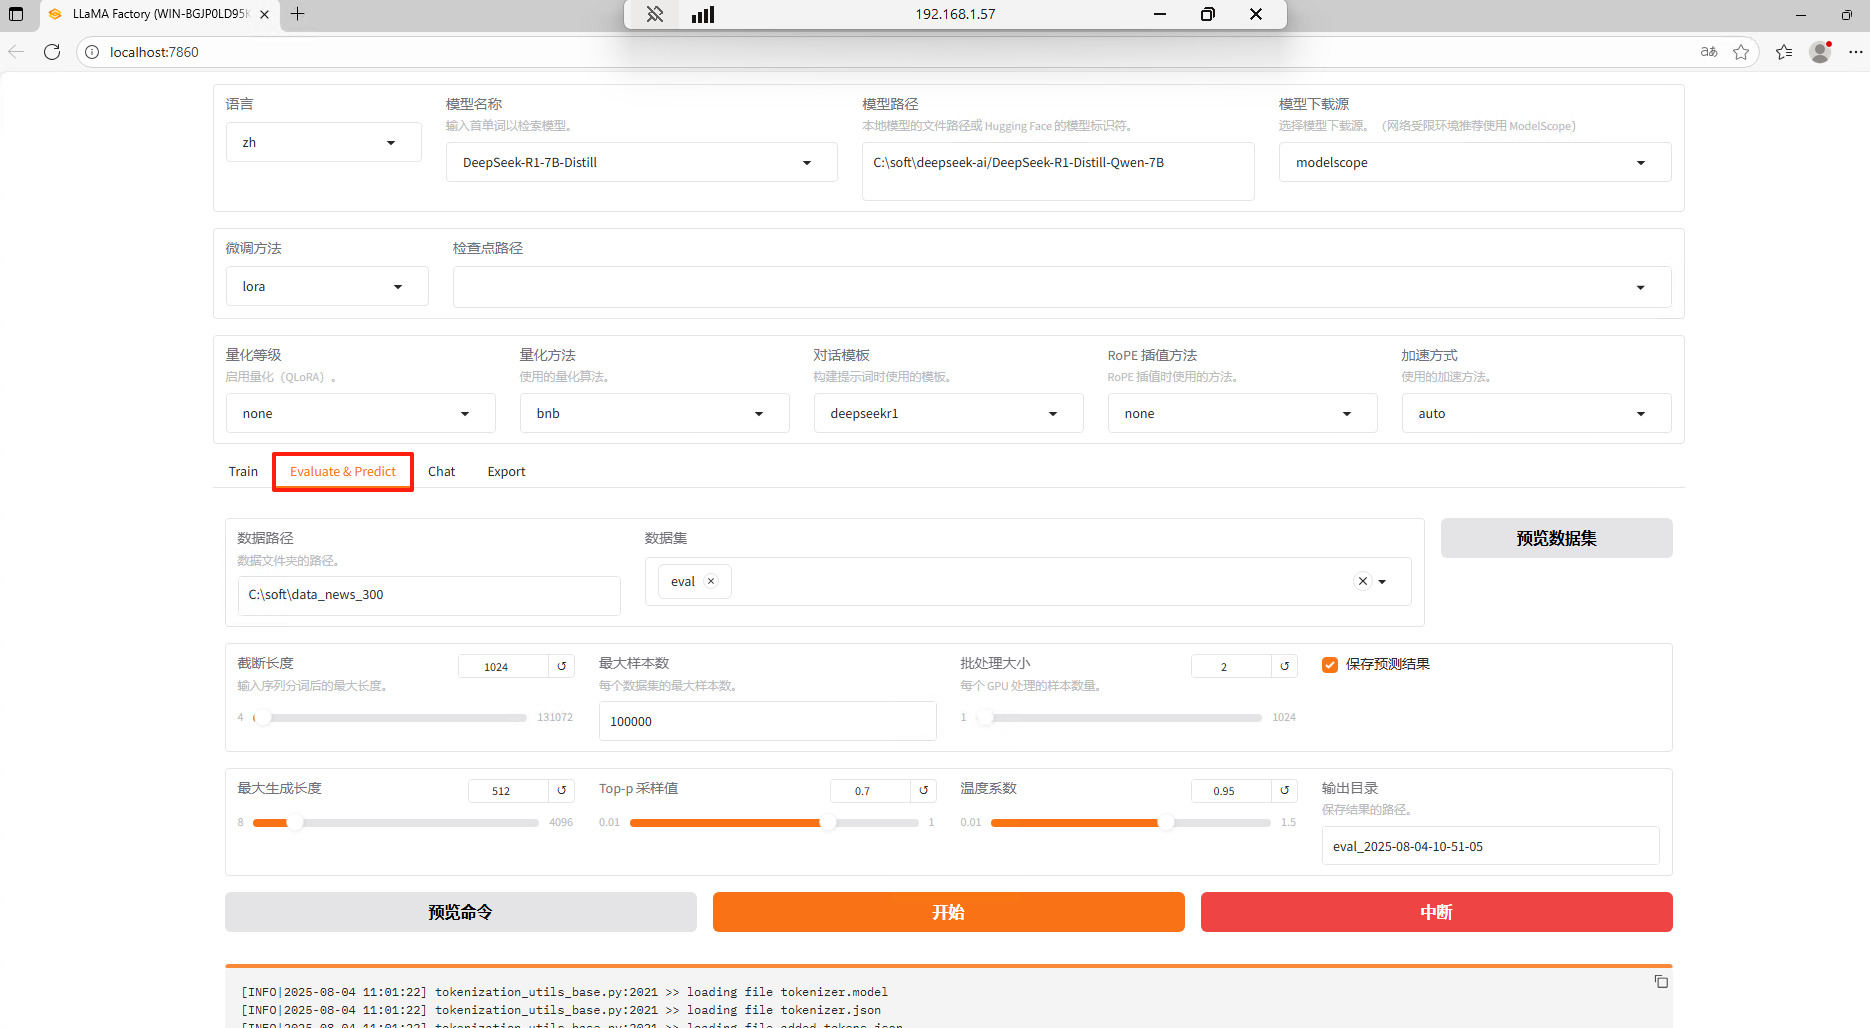Open the RoPE 插值方法 dropdown
The height and width of the screenshot is (1028, 1870).
point(1242,413)
